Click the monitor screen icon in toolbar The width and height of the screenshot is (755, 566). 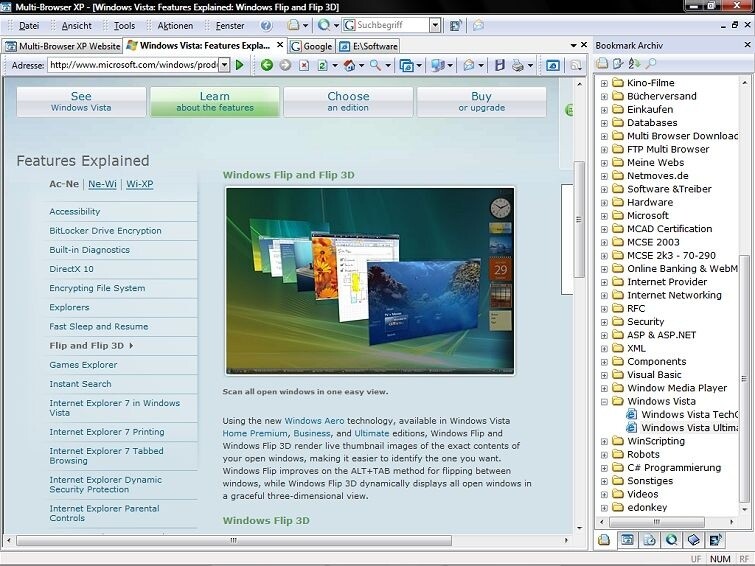[x=438, y=65]
